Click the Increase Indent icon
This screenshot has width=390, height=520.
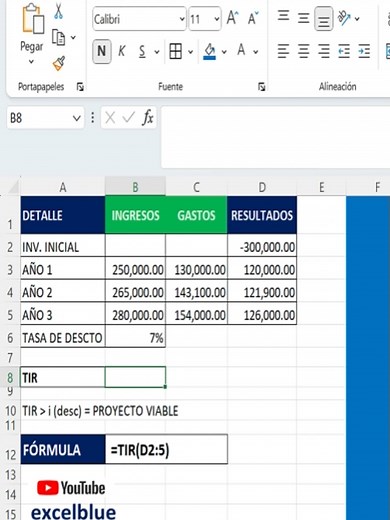pyautogui.click(x=364, y=51)
